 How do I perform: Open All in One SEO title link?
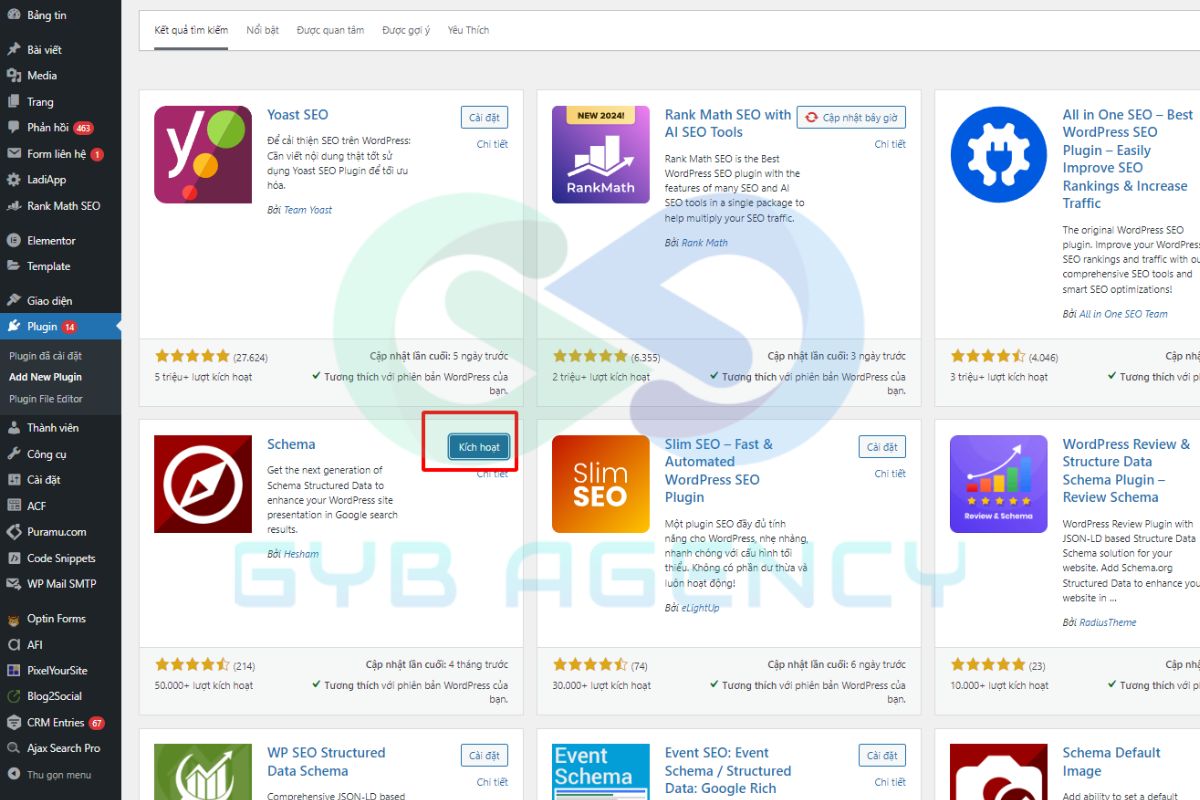[1128, 159]
